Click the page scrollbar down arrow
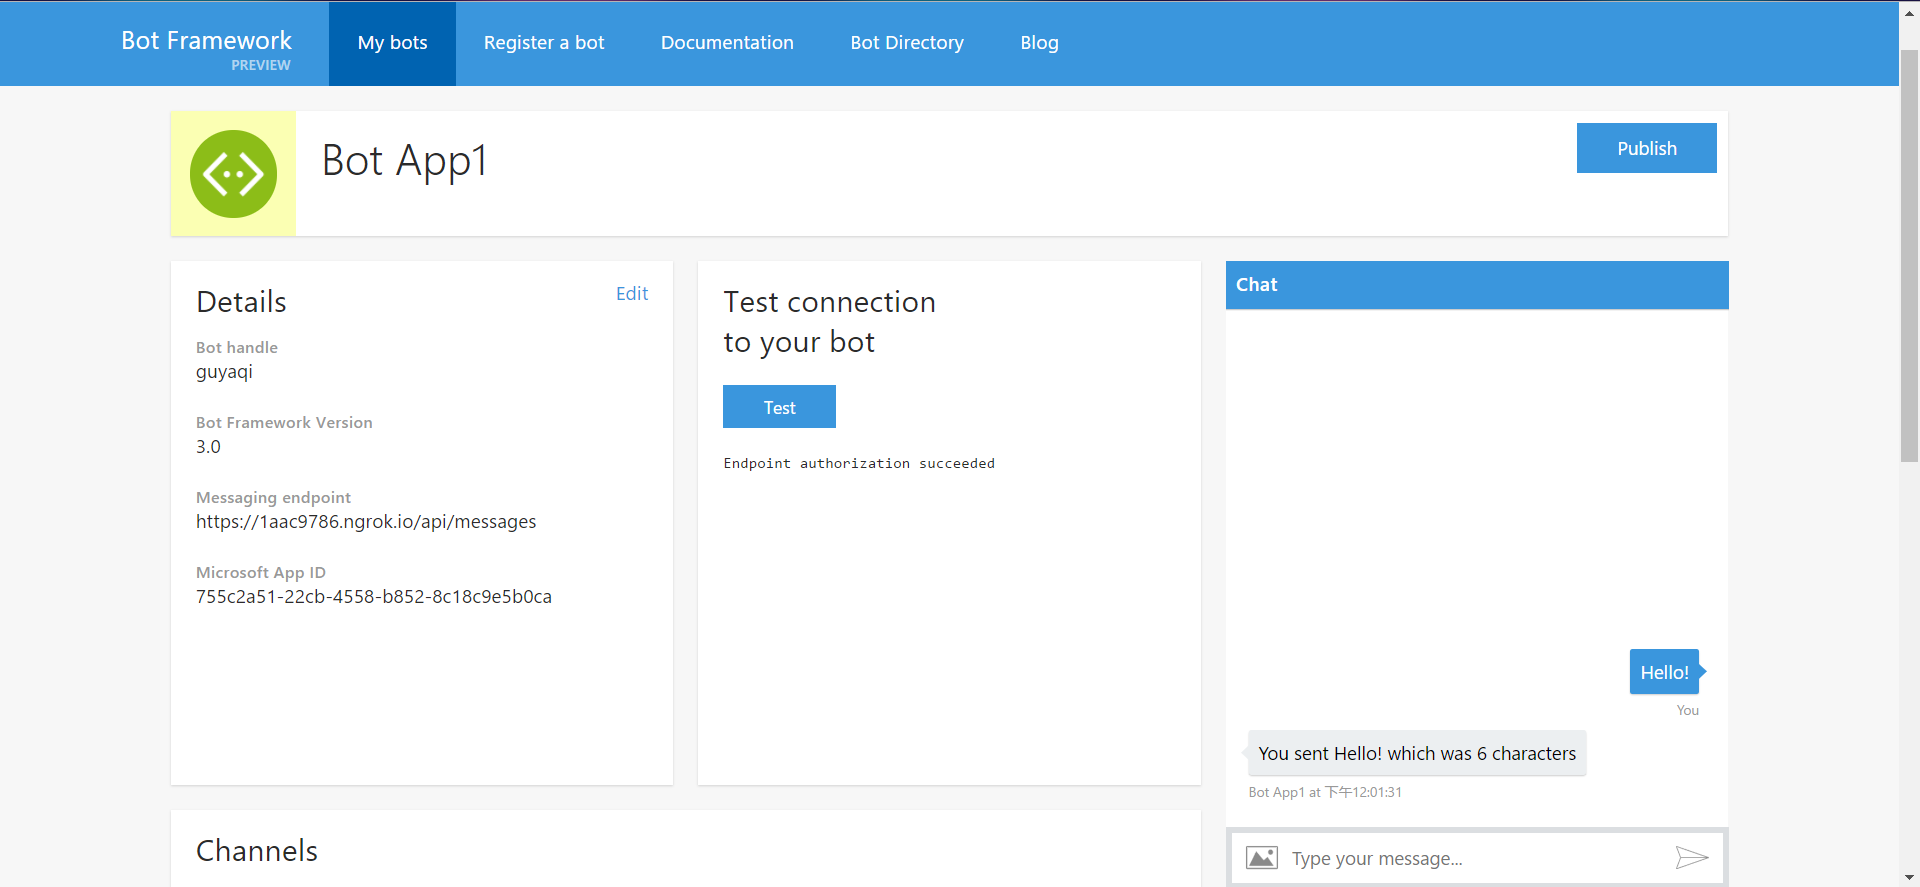The height and width of the screenshot is (887, 1920). tap(1909, 877)
